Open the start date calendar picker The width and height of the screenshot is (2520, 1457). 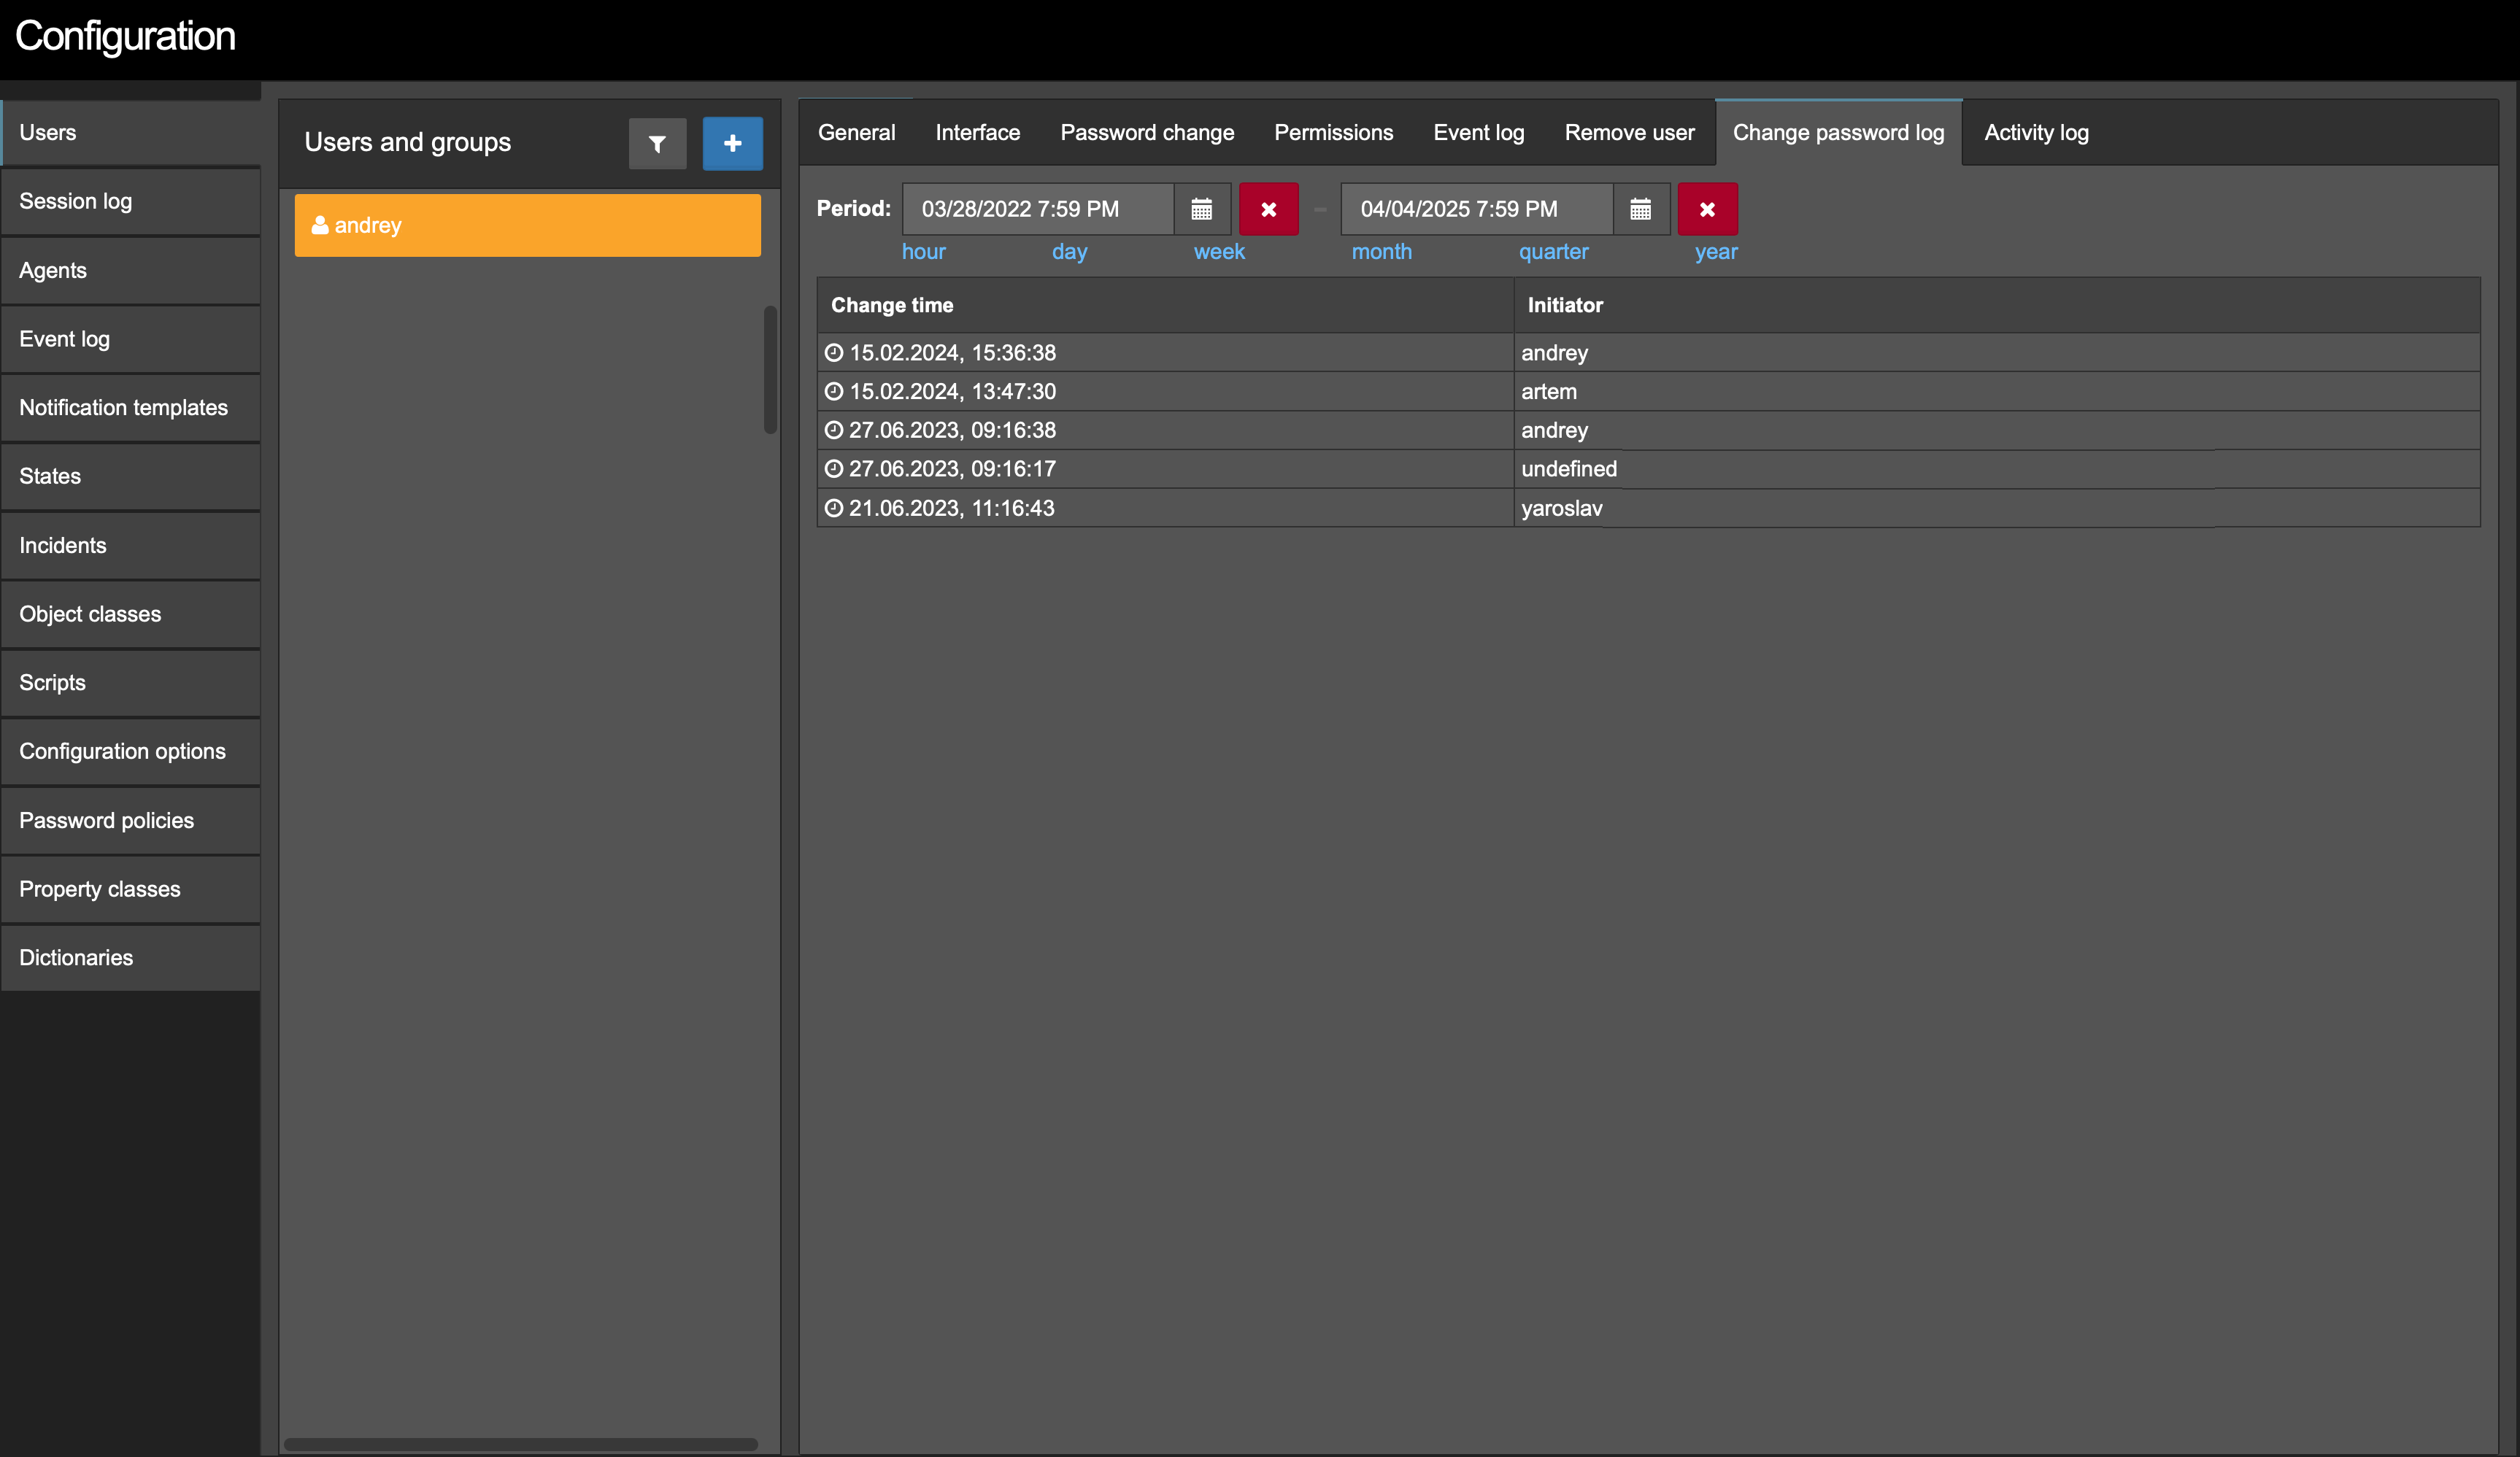tap(1202, 209)
